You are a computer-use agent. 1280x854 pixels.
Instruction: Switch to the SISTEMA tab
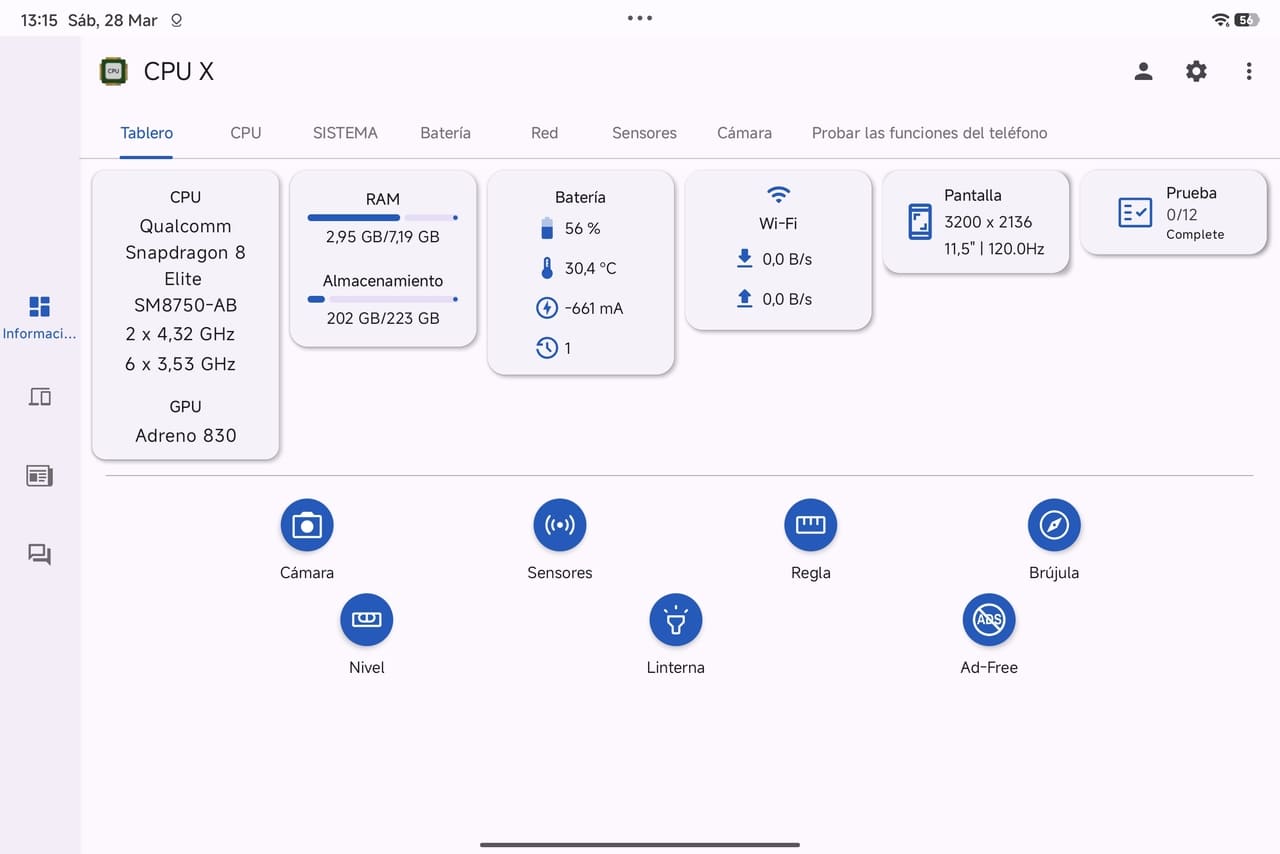point(345,133)
